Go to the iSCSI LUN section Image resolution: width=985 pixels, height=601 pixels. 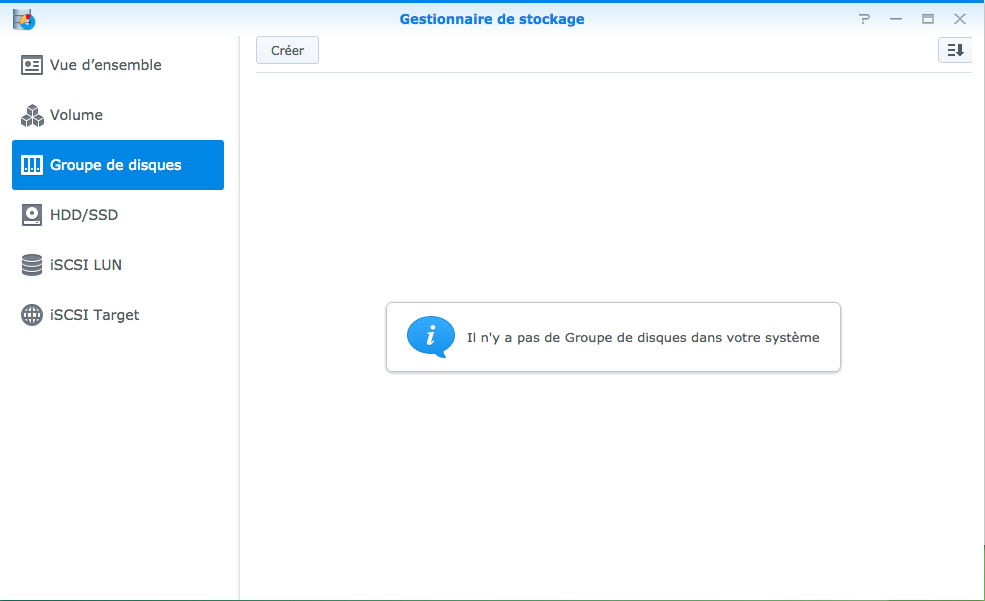point(117,265)
